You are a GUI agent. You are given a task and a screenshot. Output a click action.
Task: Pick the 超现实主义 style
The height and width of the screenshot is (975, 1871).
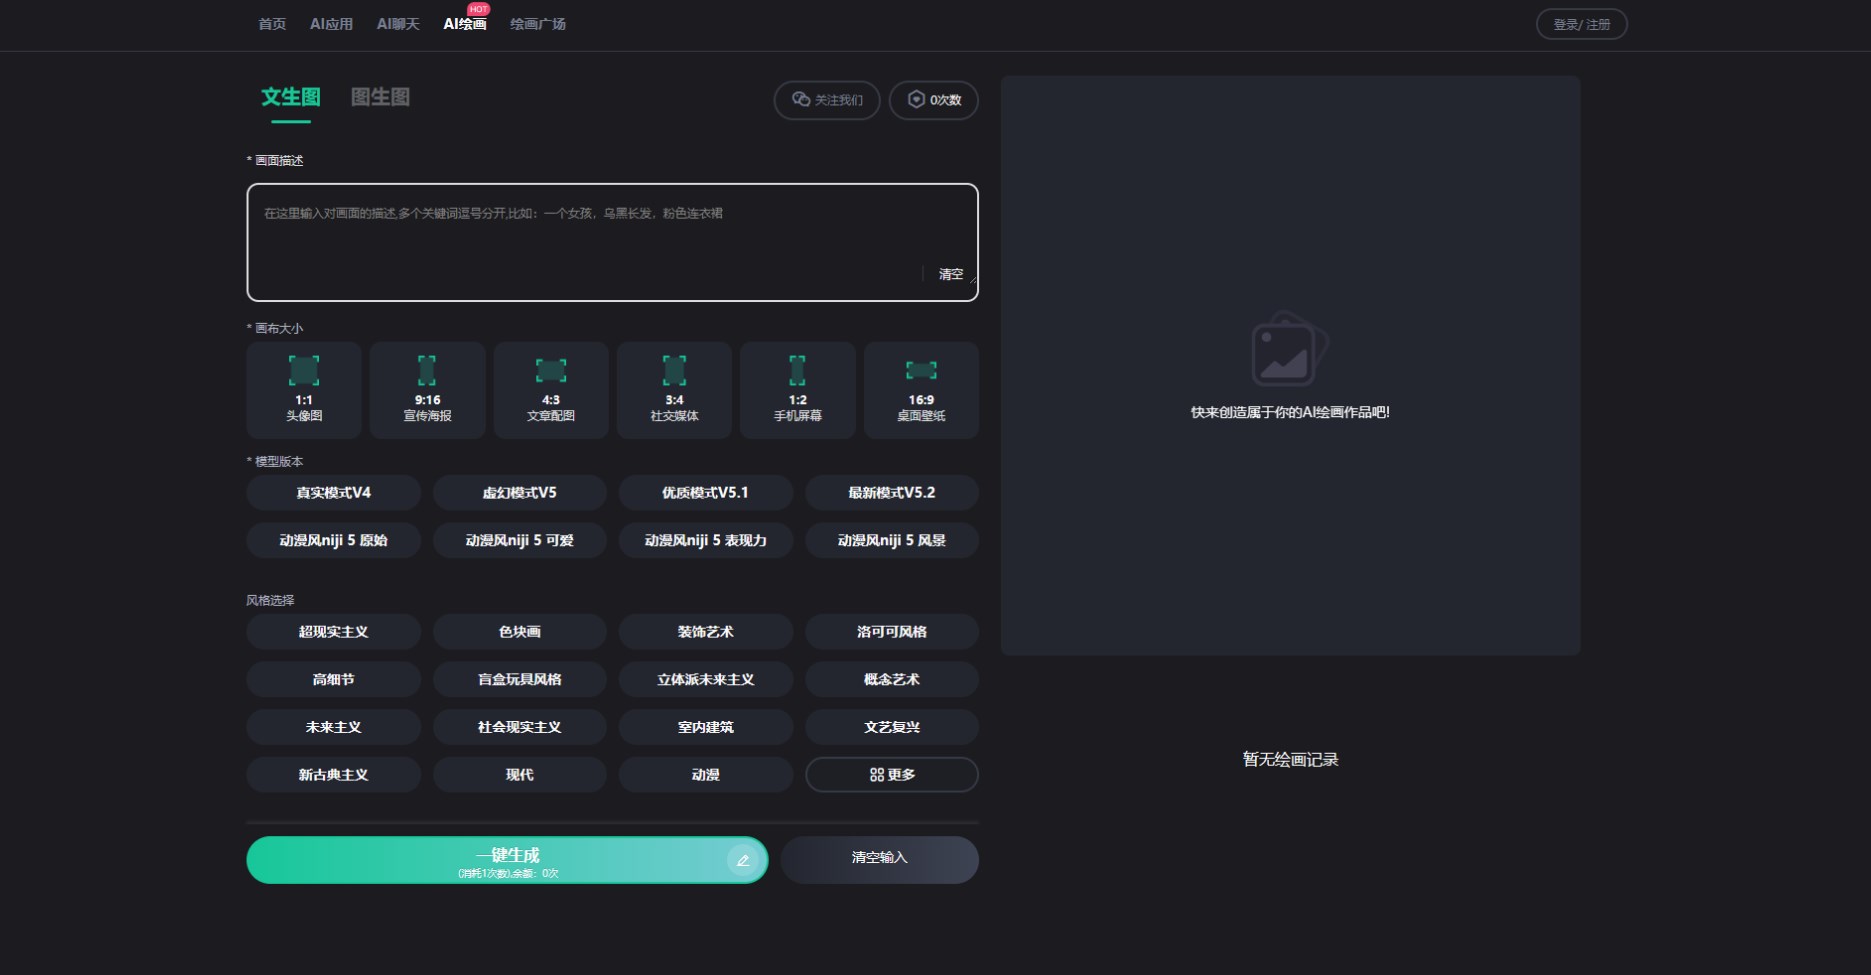pyautogui.click(x=333, y=632)
